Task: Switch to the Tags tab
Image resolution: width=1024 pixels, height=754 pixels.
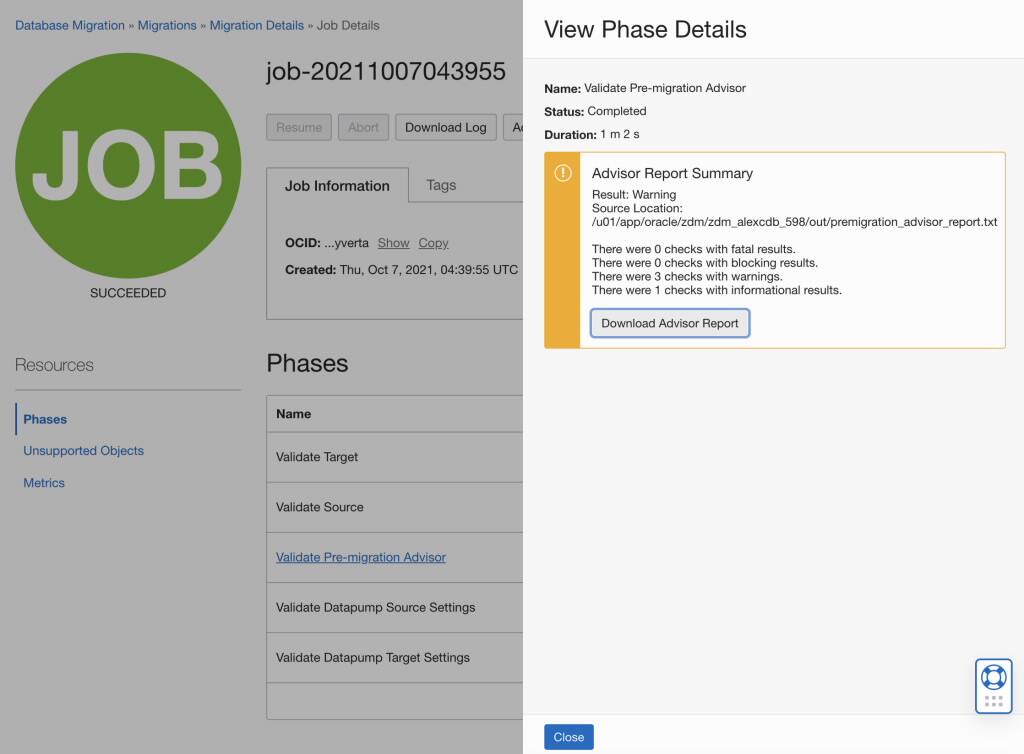Action: click(x=441, y=185)
